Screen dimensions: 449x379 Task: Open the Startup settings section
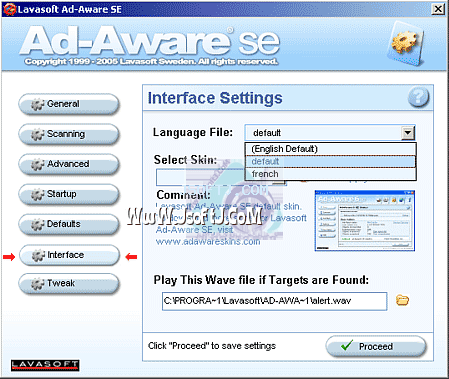pos(69,194)
